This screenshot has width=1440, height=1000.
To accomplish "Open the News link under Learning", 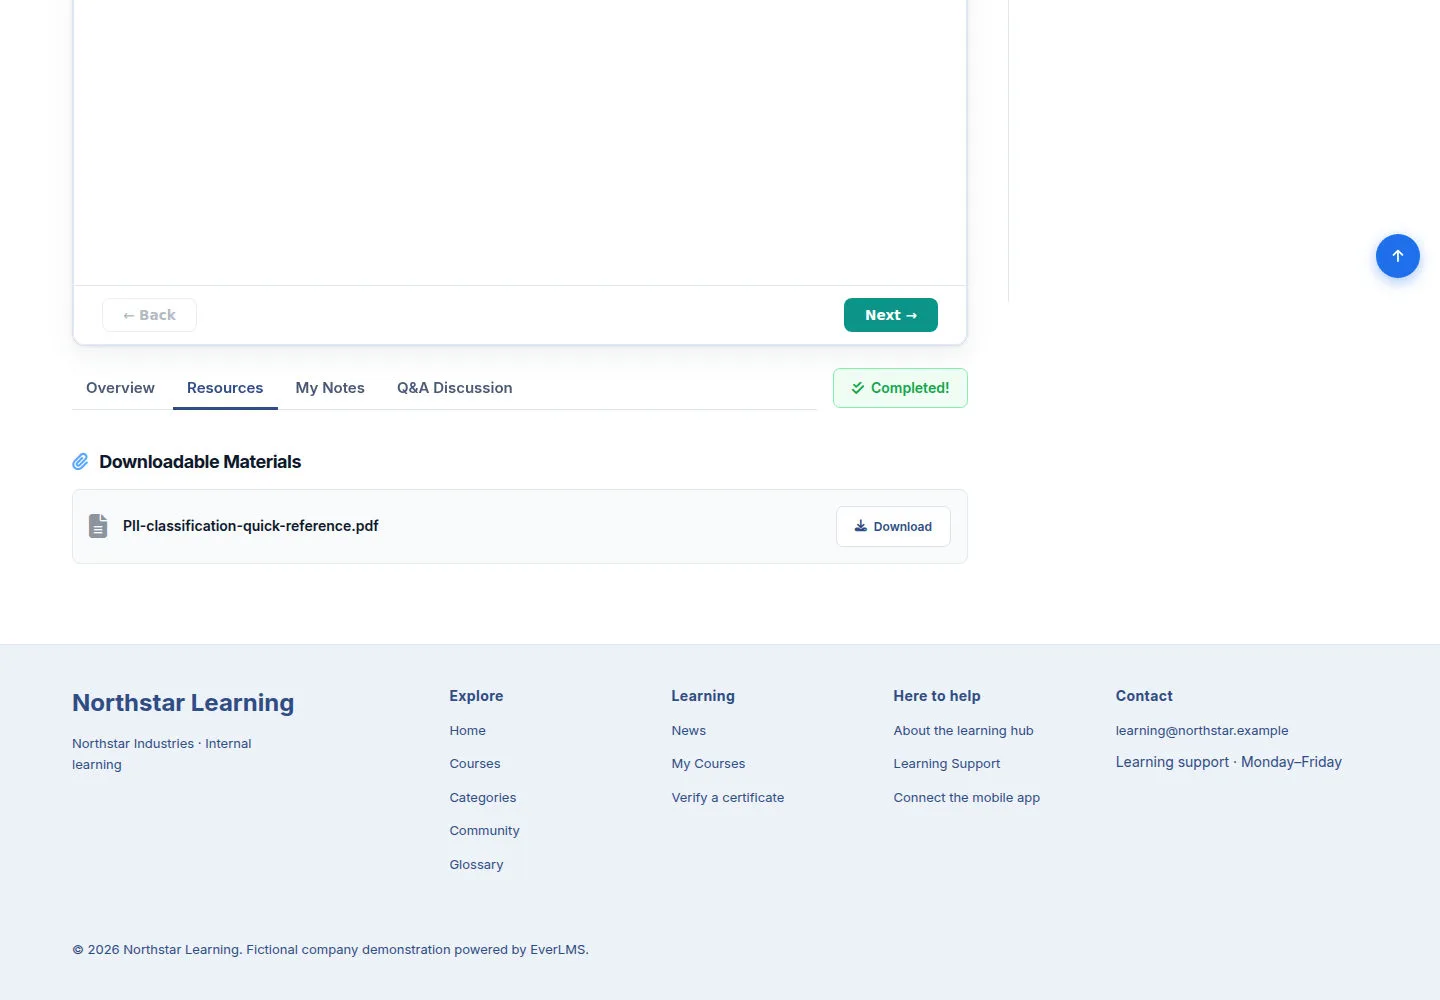I will (689, 731).
